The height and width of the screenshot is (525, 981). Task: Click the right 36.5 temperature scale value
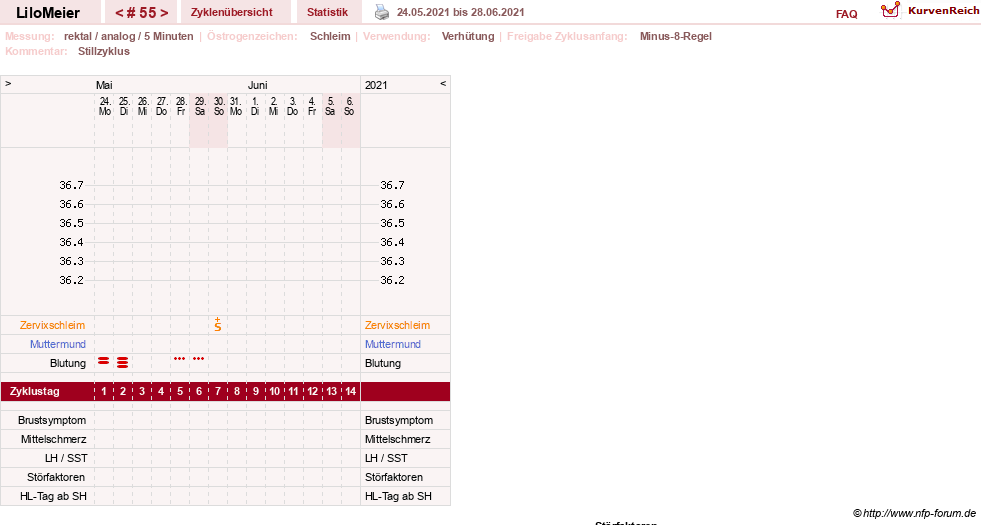[x=392, y=223]
